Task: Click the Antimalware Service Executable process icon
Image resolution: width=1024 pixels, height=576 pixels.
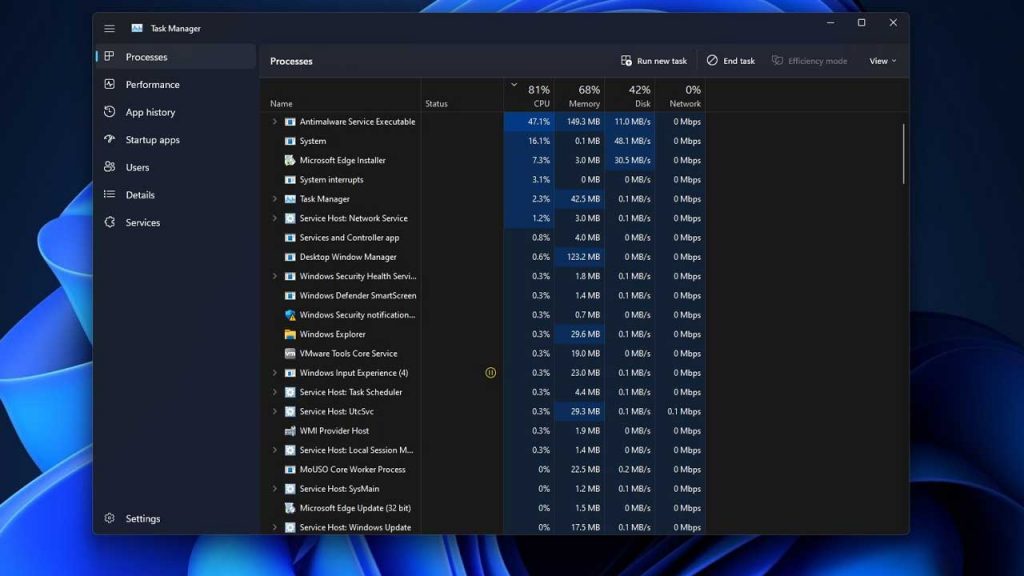Action: click(290, 121)
